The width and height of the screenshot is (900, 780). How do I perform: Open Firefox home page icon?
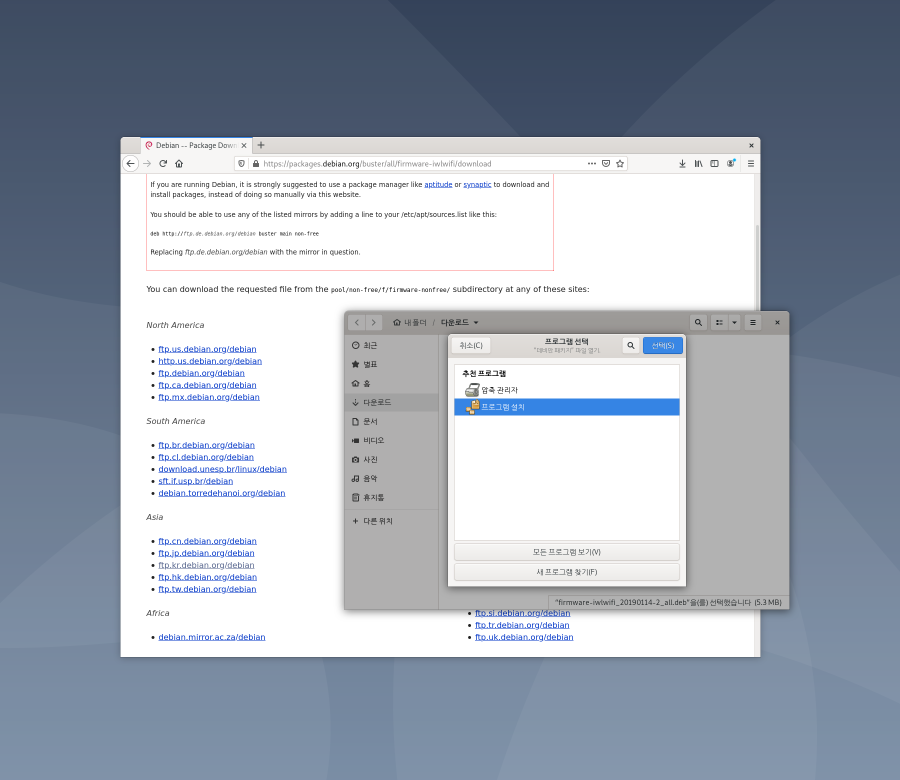(179, 164)
